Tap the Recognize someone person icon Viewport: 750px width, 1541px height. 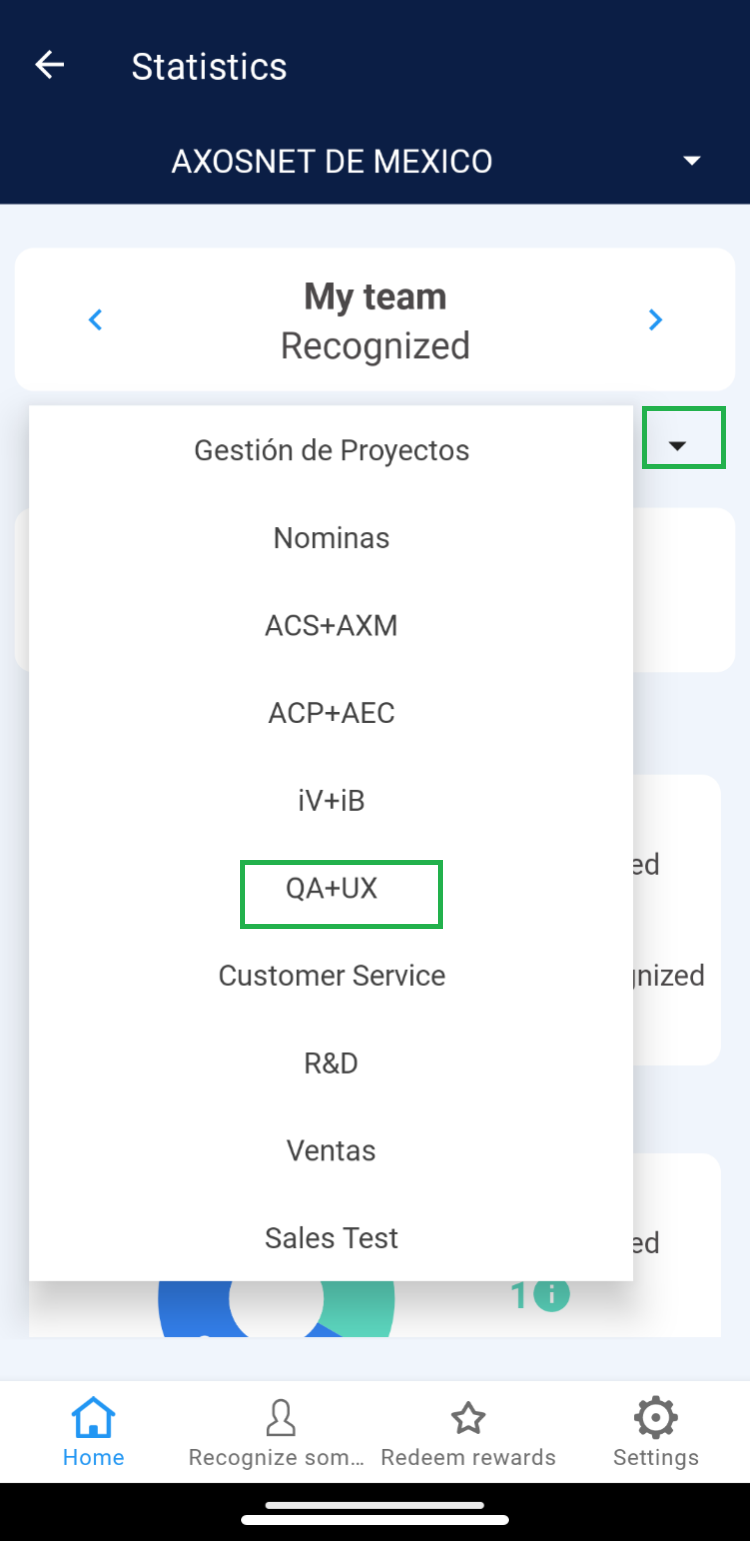[280, 1418]
